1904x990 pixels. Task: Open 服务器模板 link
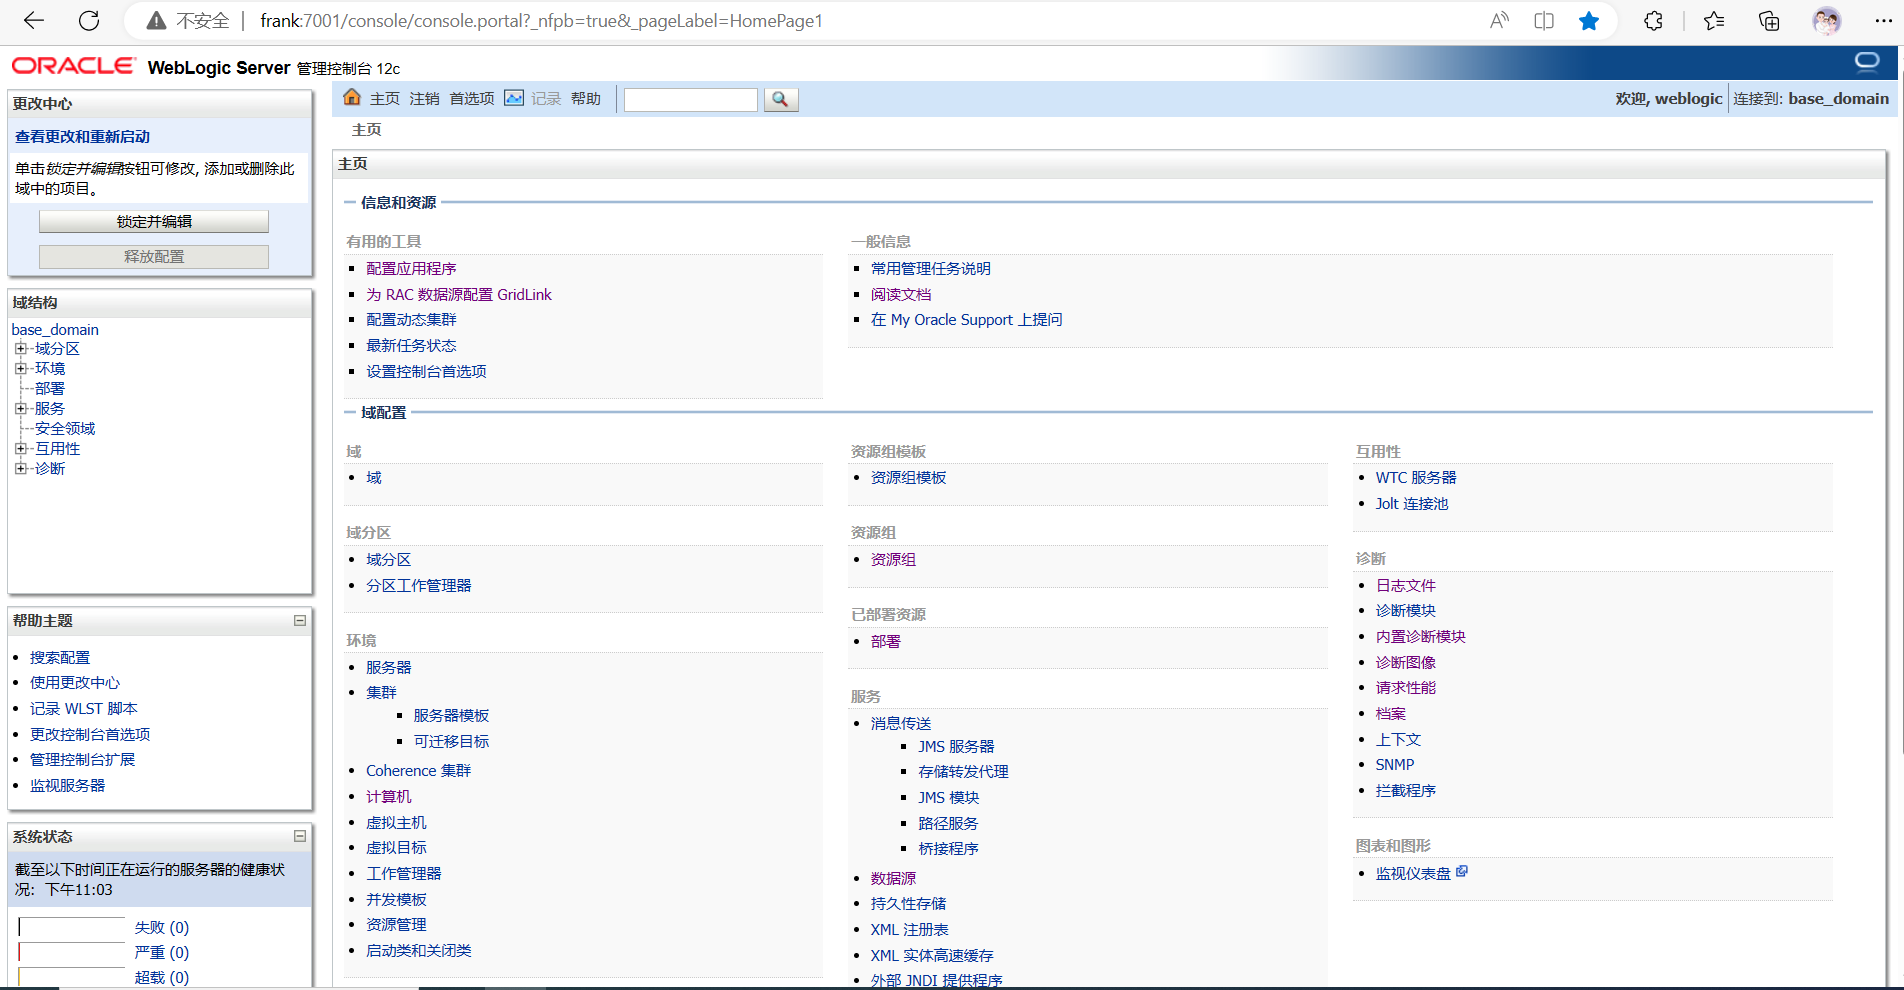(x=452, y=715)
